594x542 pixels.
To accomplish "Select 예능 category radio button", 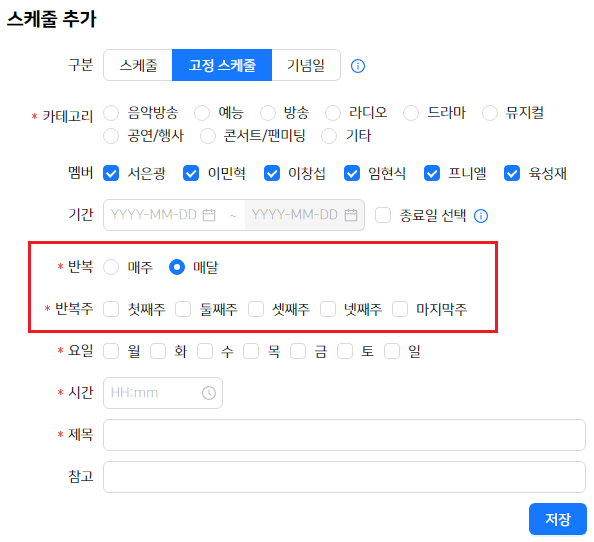I will coord(202,113).
